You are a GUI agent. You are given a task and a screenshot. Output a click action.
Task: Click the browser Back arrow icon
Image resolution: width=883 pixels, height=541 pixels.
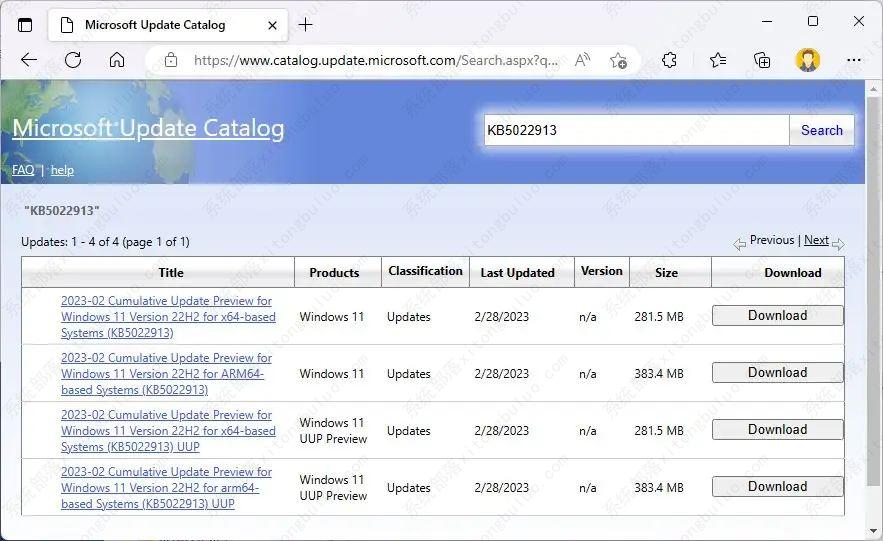click(x=28, y=60)
